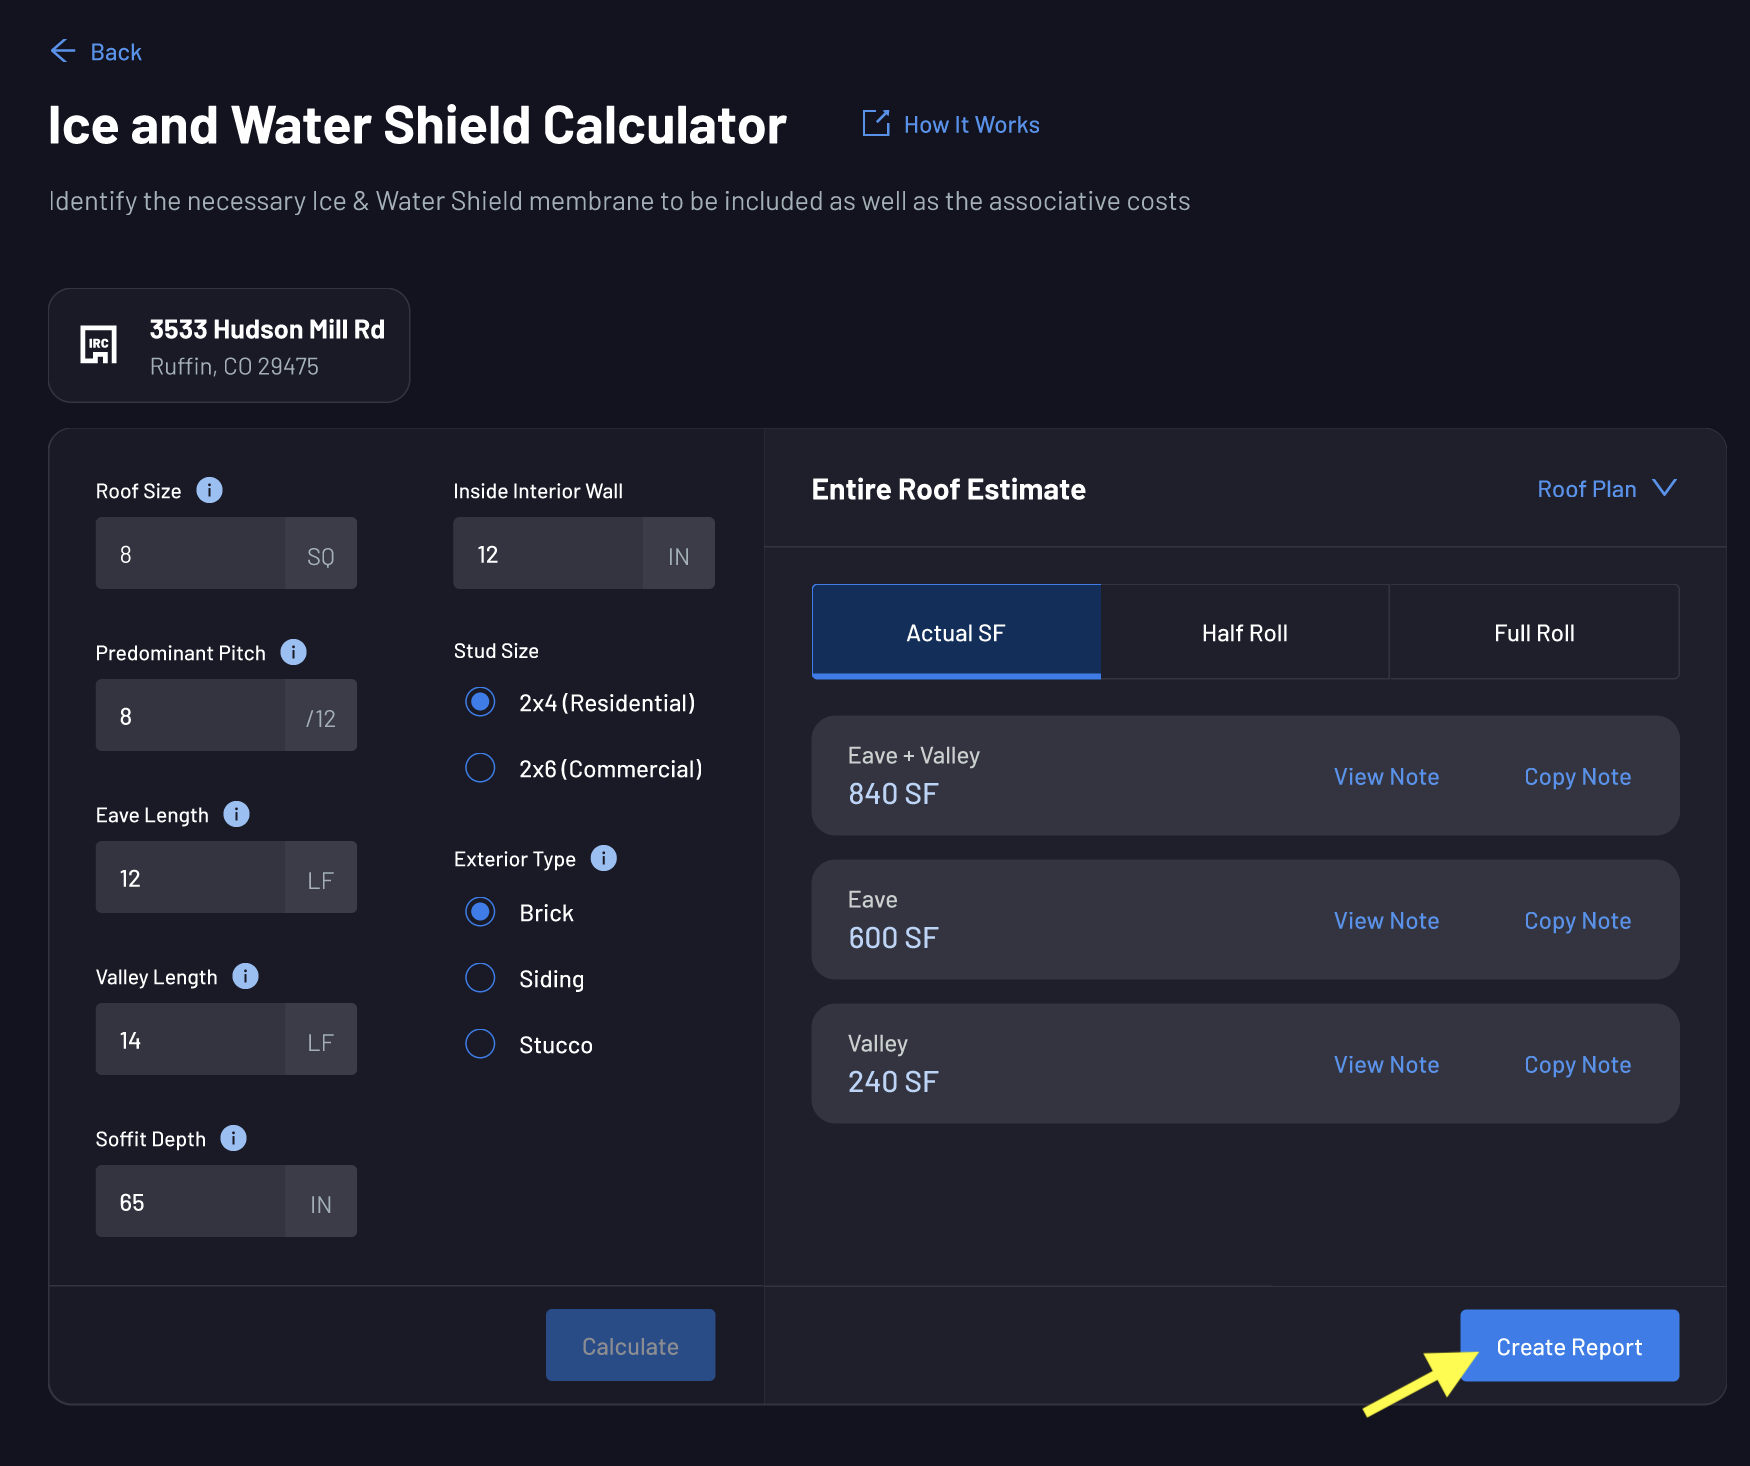Open the Predominant Pitch info tooltip
The height and width of the screenshot is (1466, 1750).
293,652
